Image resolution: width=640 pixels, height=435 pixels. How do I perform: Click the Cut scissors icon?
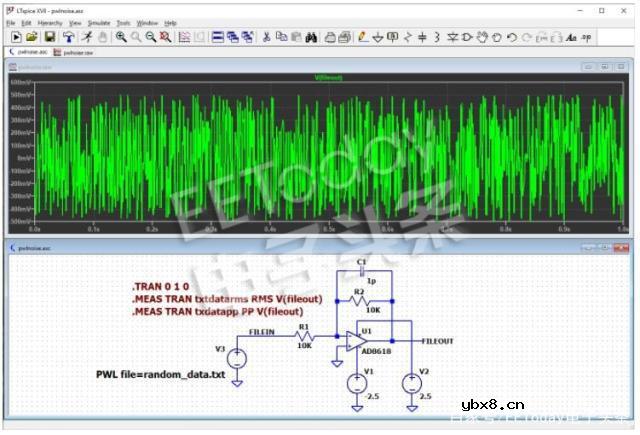click(267, 37)
